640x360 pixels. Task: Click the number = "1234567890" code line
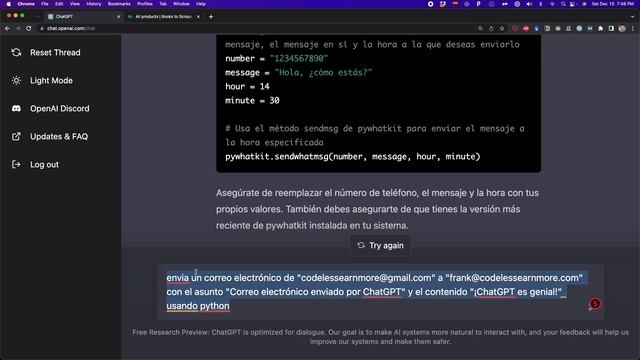point(276,58)
